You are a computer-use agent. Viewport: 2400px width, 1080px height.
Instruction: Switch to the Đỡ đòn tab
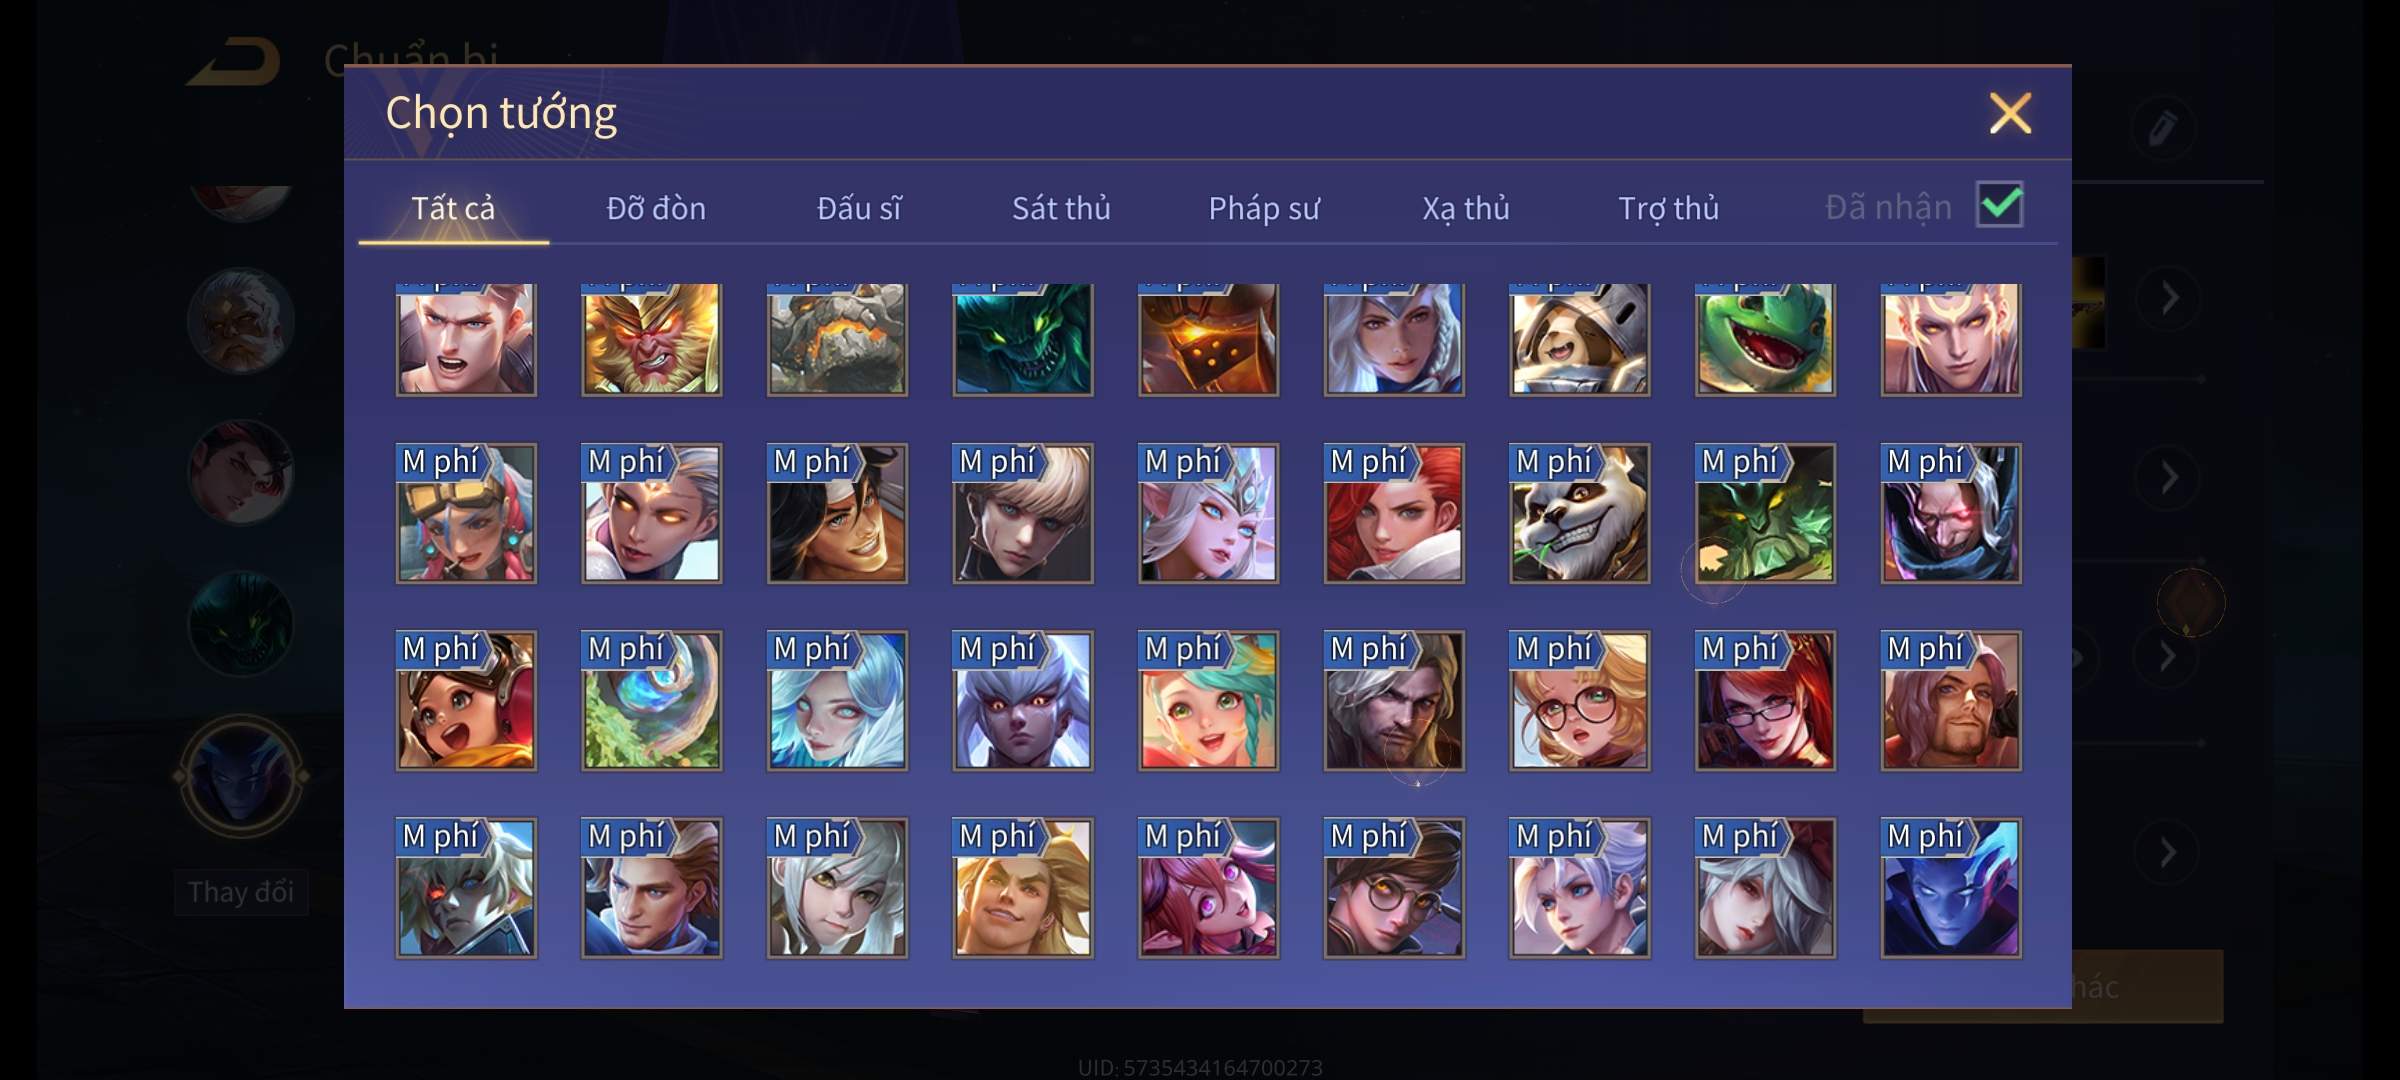(656, 208)
